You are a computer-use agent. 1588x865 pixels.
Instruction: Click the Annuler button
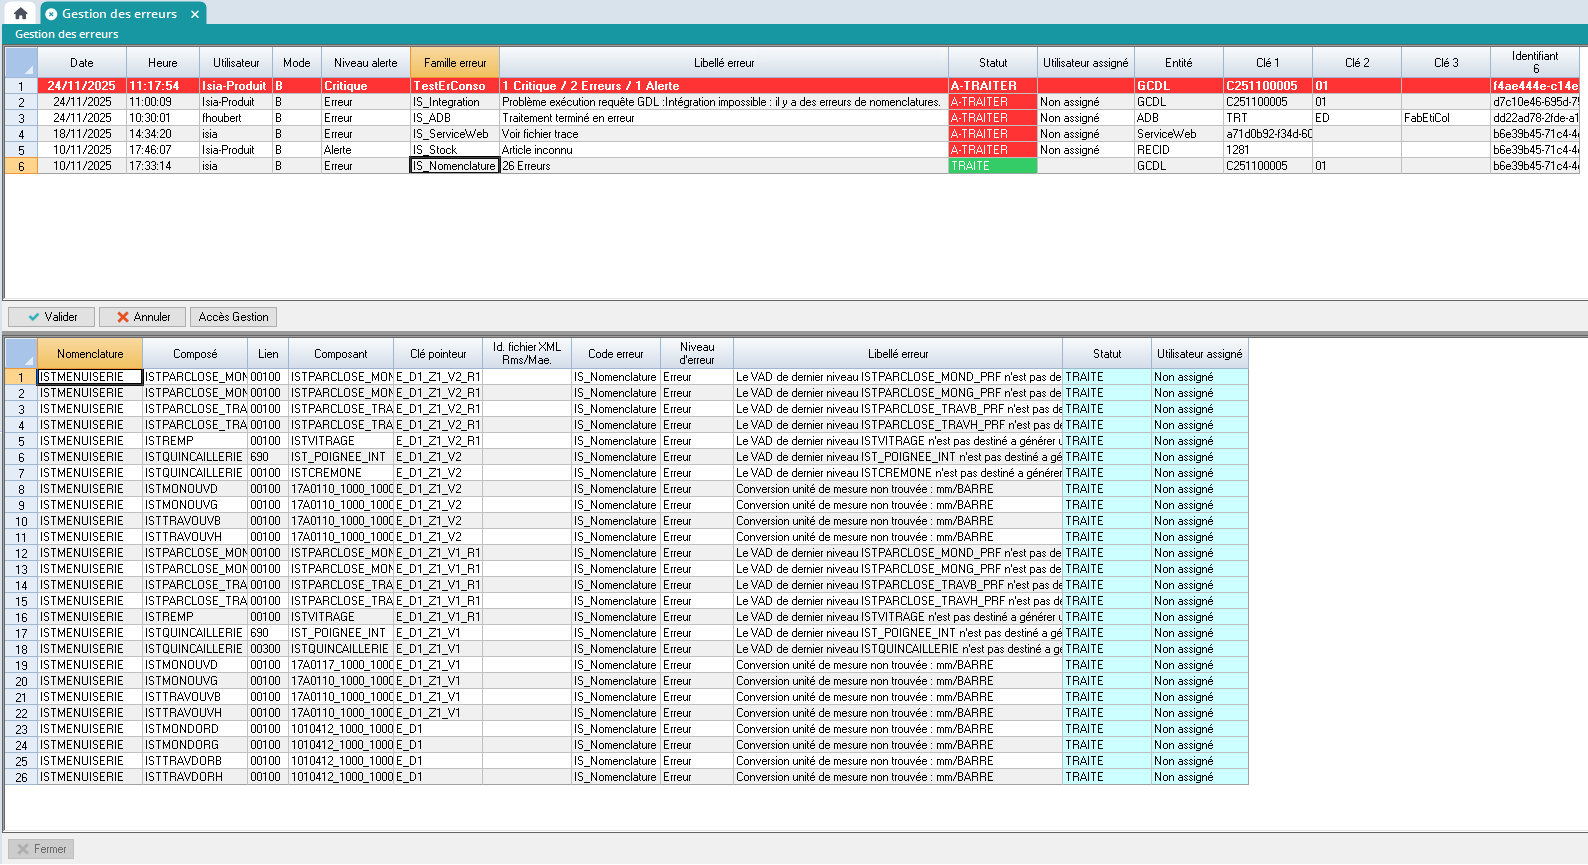point(142,317)
